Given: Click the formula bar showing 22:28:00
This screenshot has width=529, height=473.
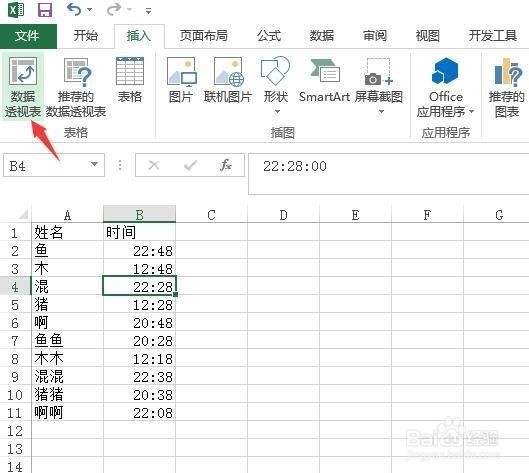Looking at the screenshot, I should (x=388, y=174).
